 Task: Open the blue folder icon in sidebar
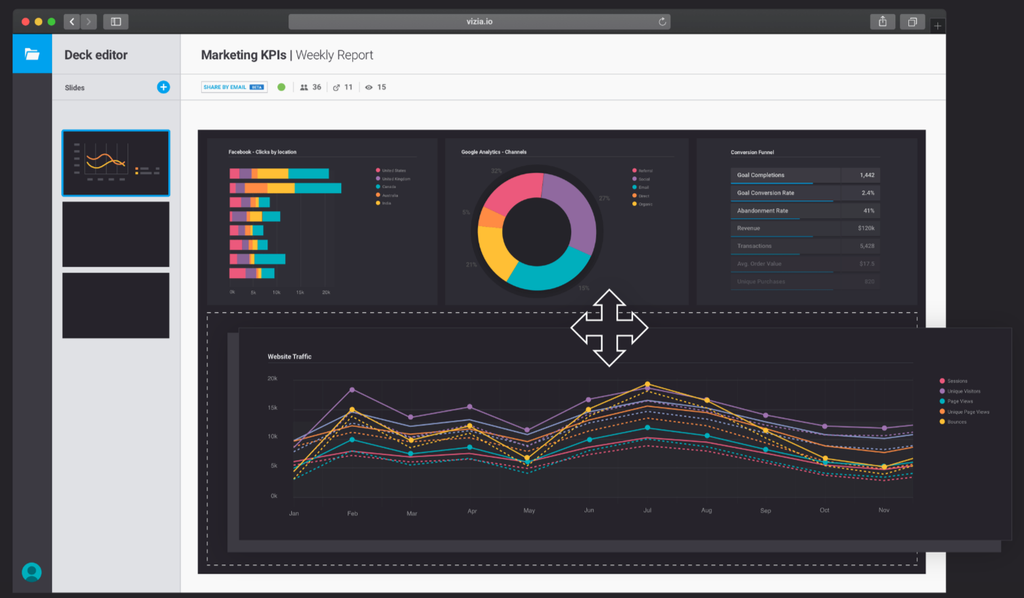coord(32,54)
